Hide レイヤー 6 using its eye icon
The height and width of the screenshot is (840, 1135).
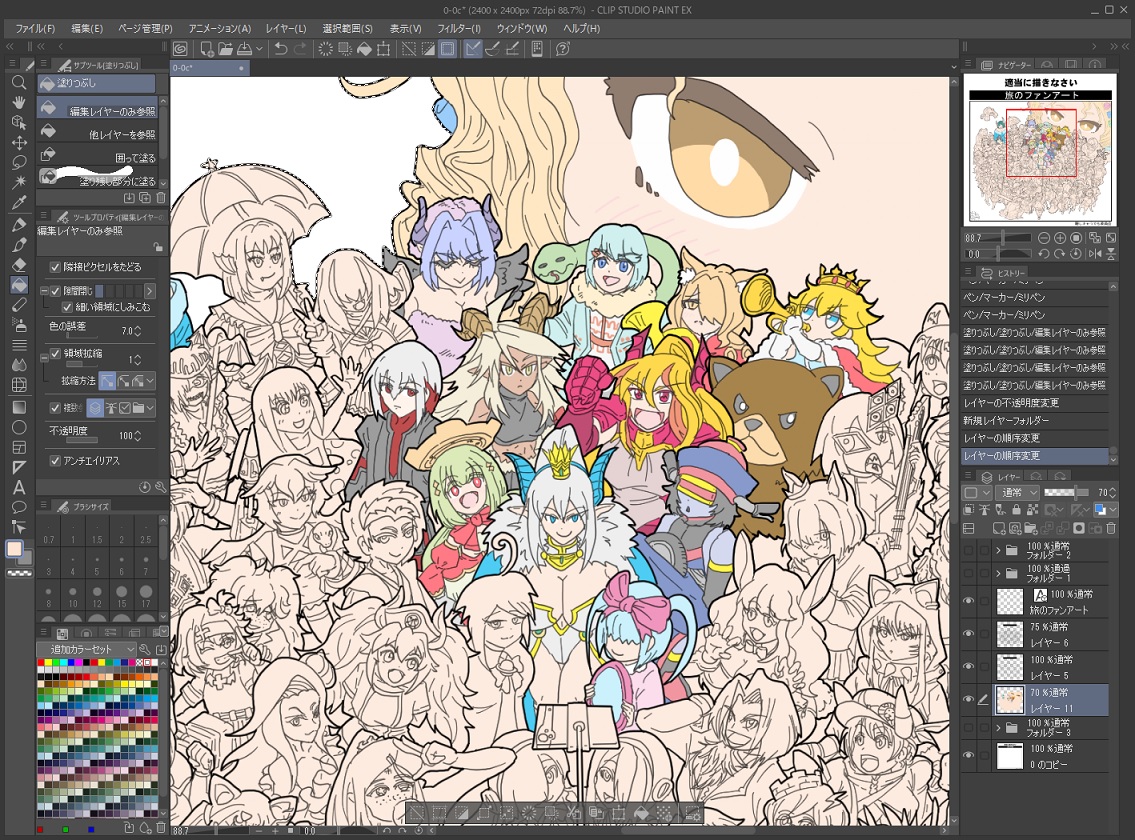tap(968, 634)
